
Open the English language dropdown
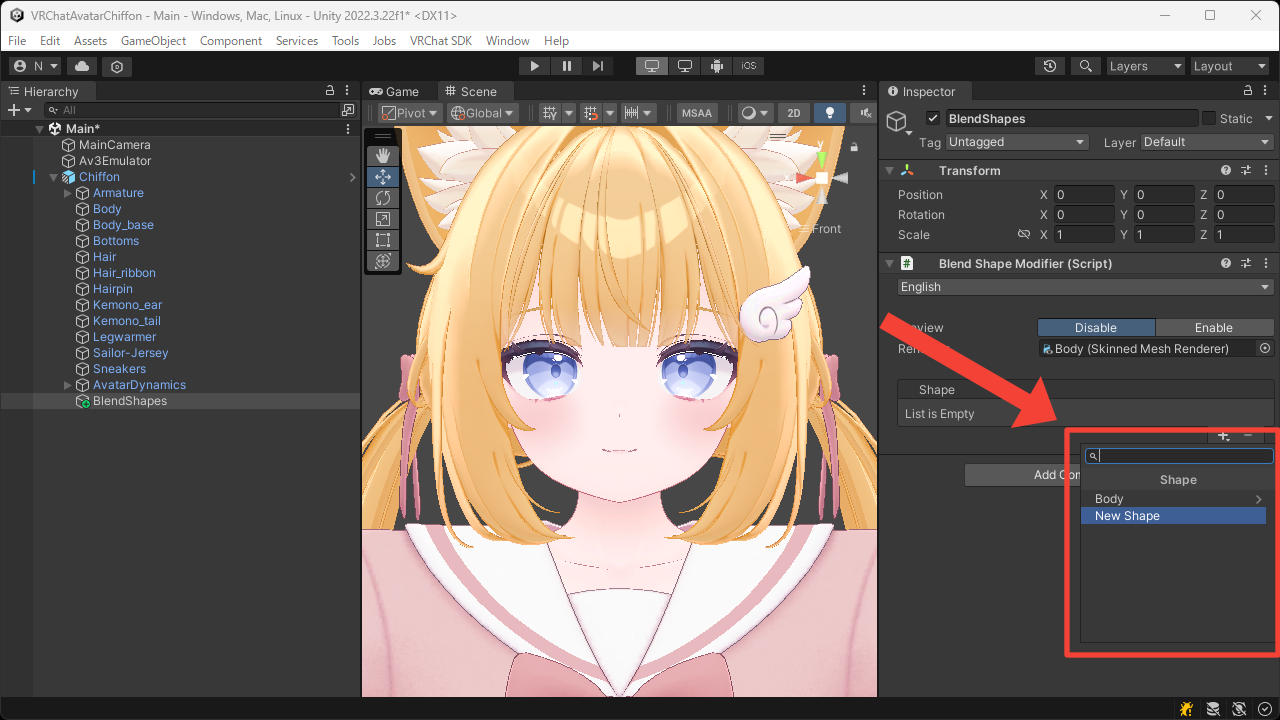pos(1085,287)
